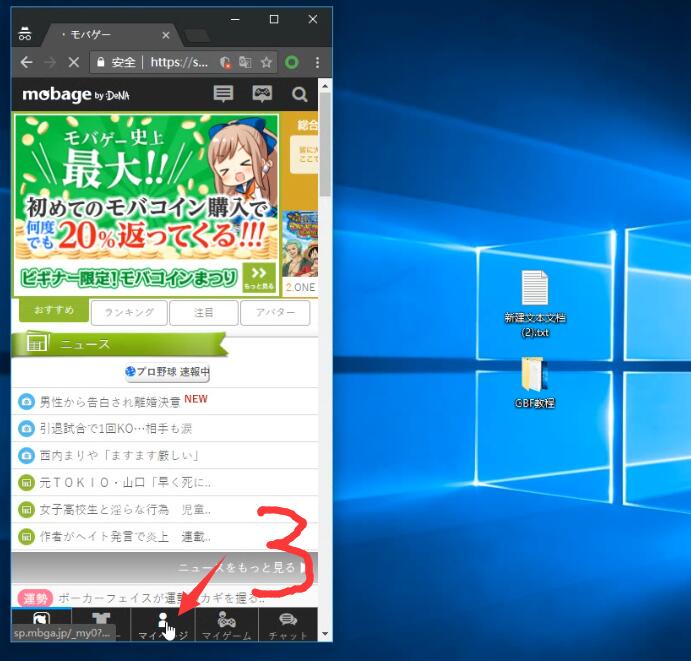The height and width of the screenshot is (661, 691).
Task: Open チャット in the bottom nav
Action: [x=288, y=625]
